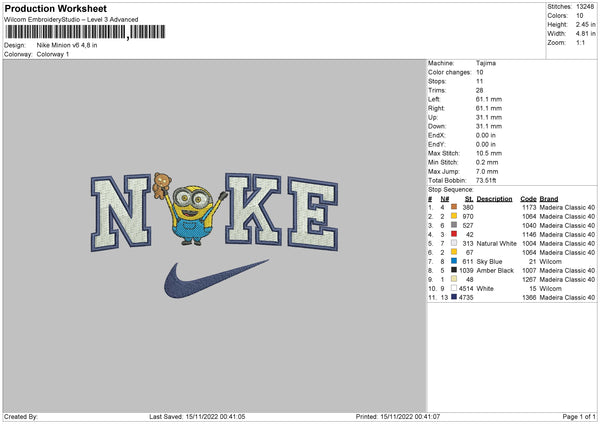The width and height of the screenshot is (600, 424).
Task: Click the Stops value 11
Action: point(479,81)
